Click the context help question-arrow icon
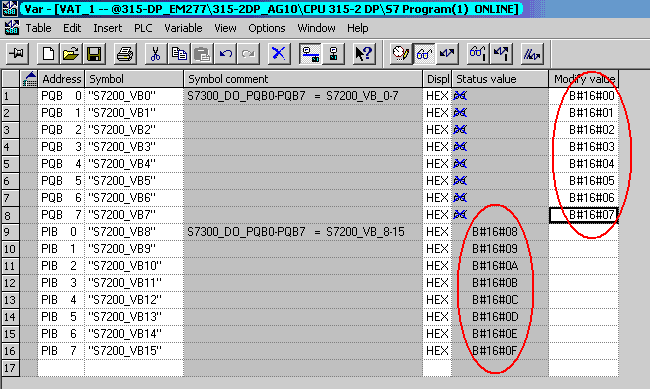This screenshot has height=389, width=650. (x=364, y=54)
